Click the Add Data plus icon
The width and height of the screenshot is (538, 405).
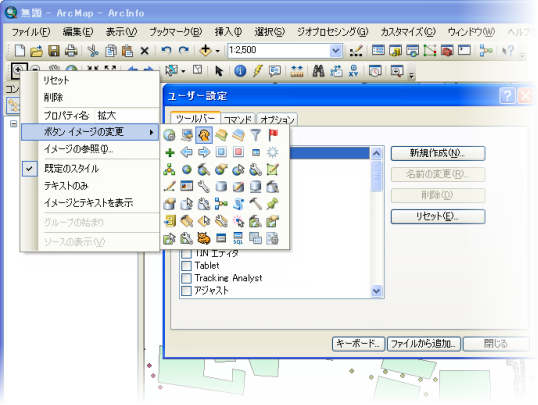tap(206, 50)
